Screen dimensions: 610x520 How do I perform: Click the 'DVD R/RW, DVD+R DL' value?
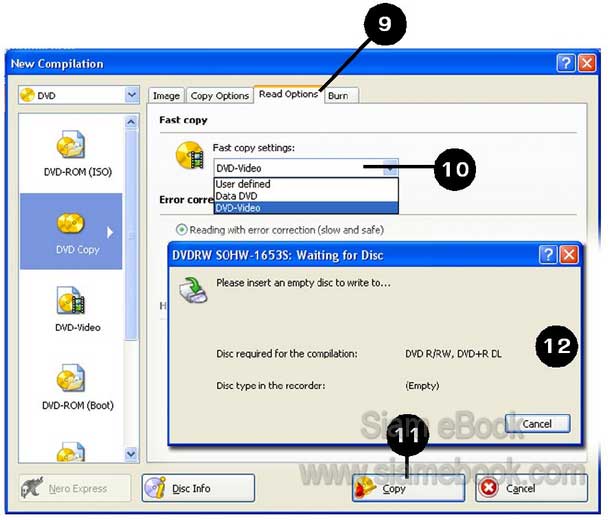tap(453, 354)
